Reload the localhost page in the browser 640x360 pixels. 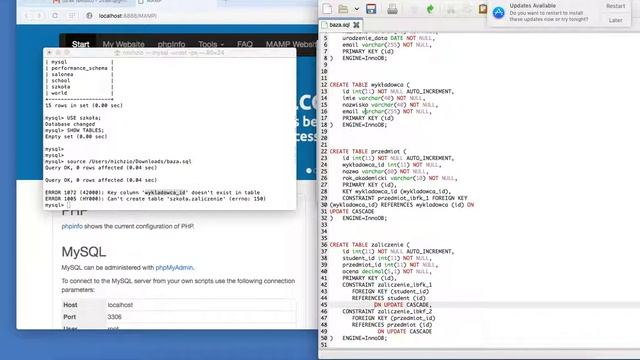click(x=55, y=16)
